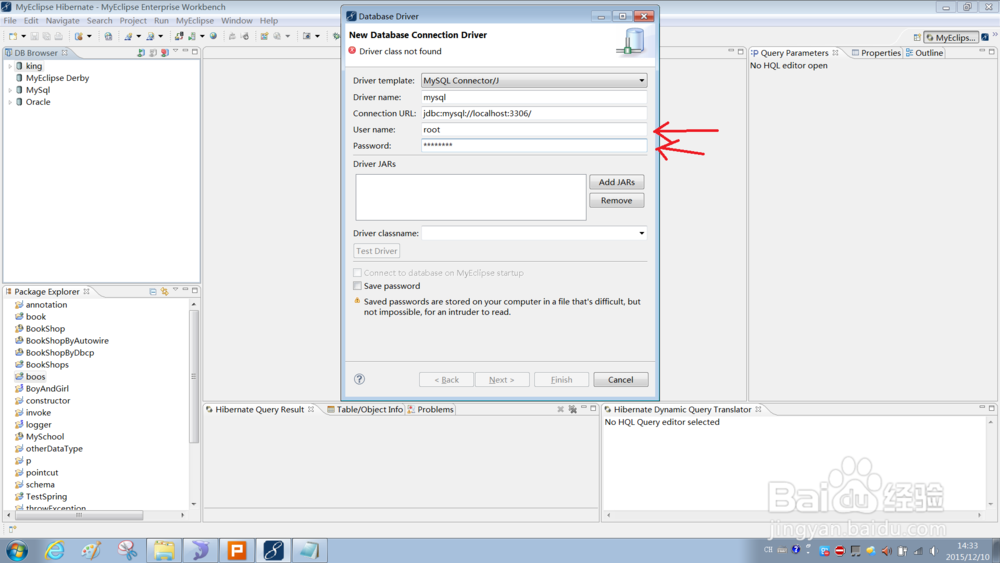The image size is (1000, 563).
Task: Switch to the Outline tab
Action: pos(924,53)
